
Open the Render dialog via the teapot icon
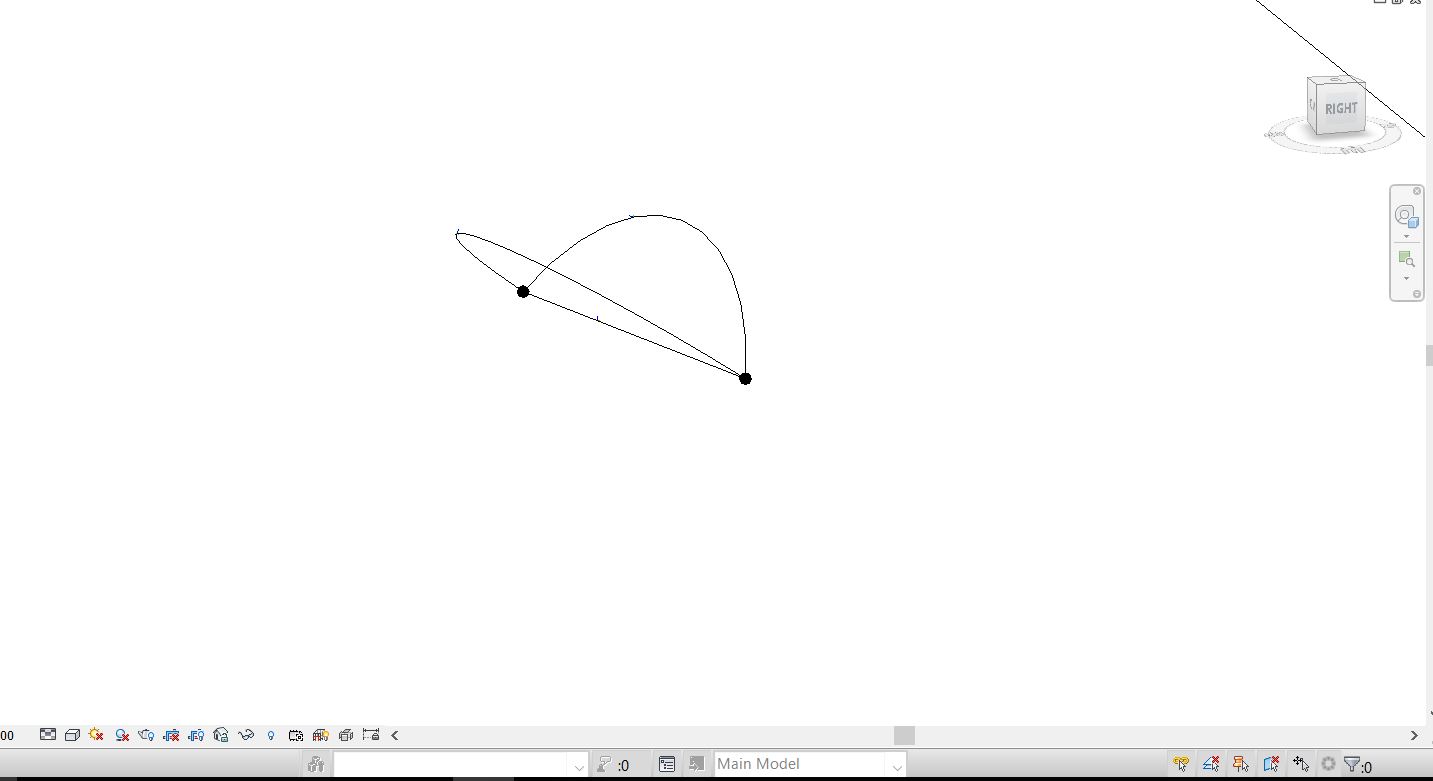[146, 735]
